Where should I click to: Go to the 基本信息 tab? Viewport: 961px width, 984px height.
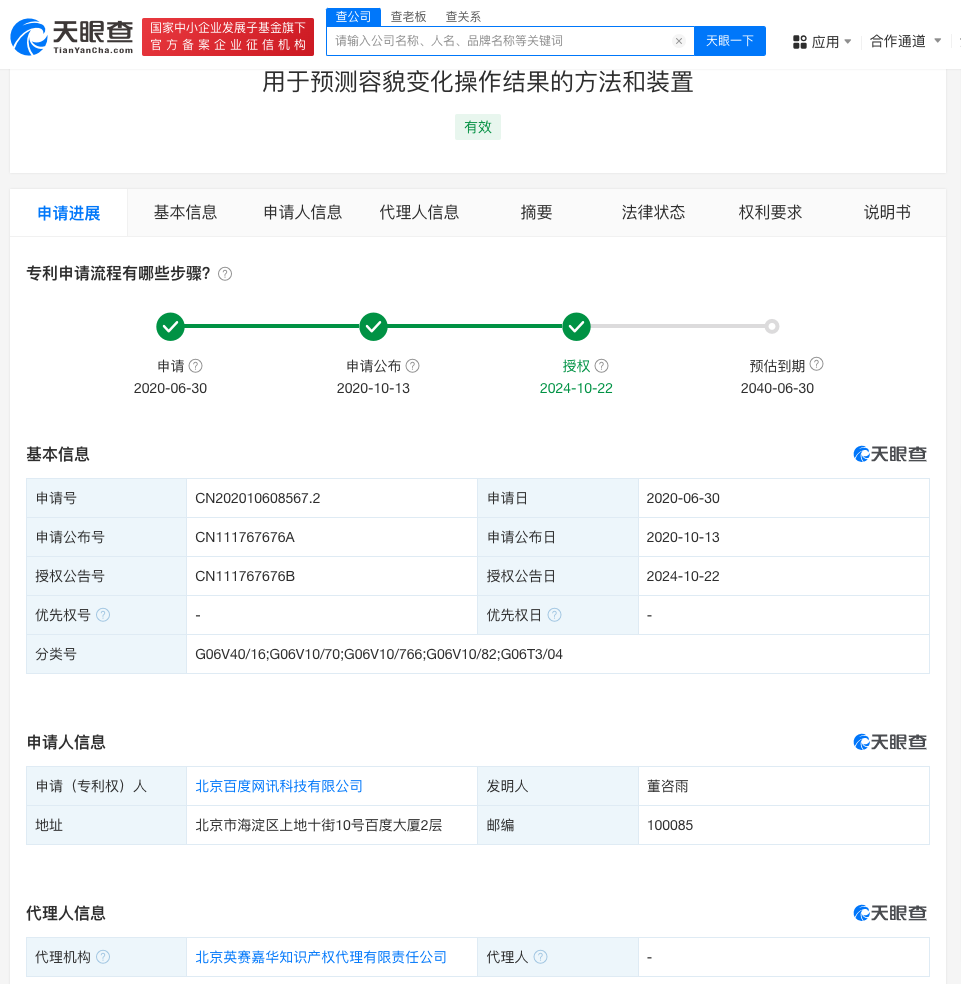coord(185,212)
